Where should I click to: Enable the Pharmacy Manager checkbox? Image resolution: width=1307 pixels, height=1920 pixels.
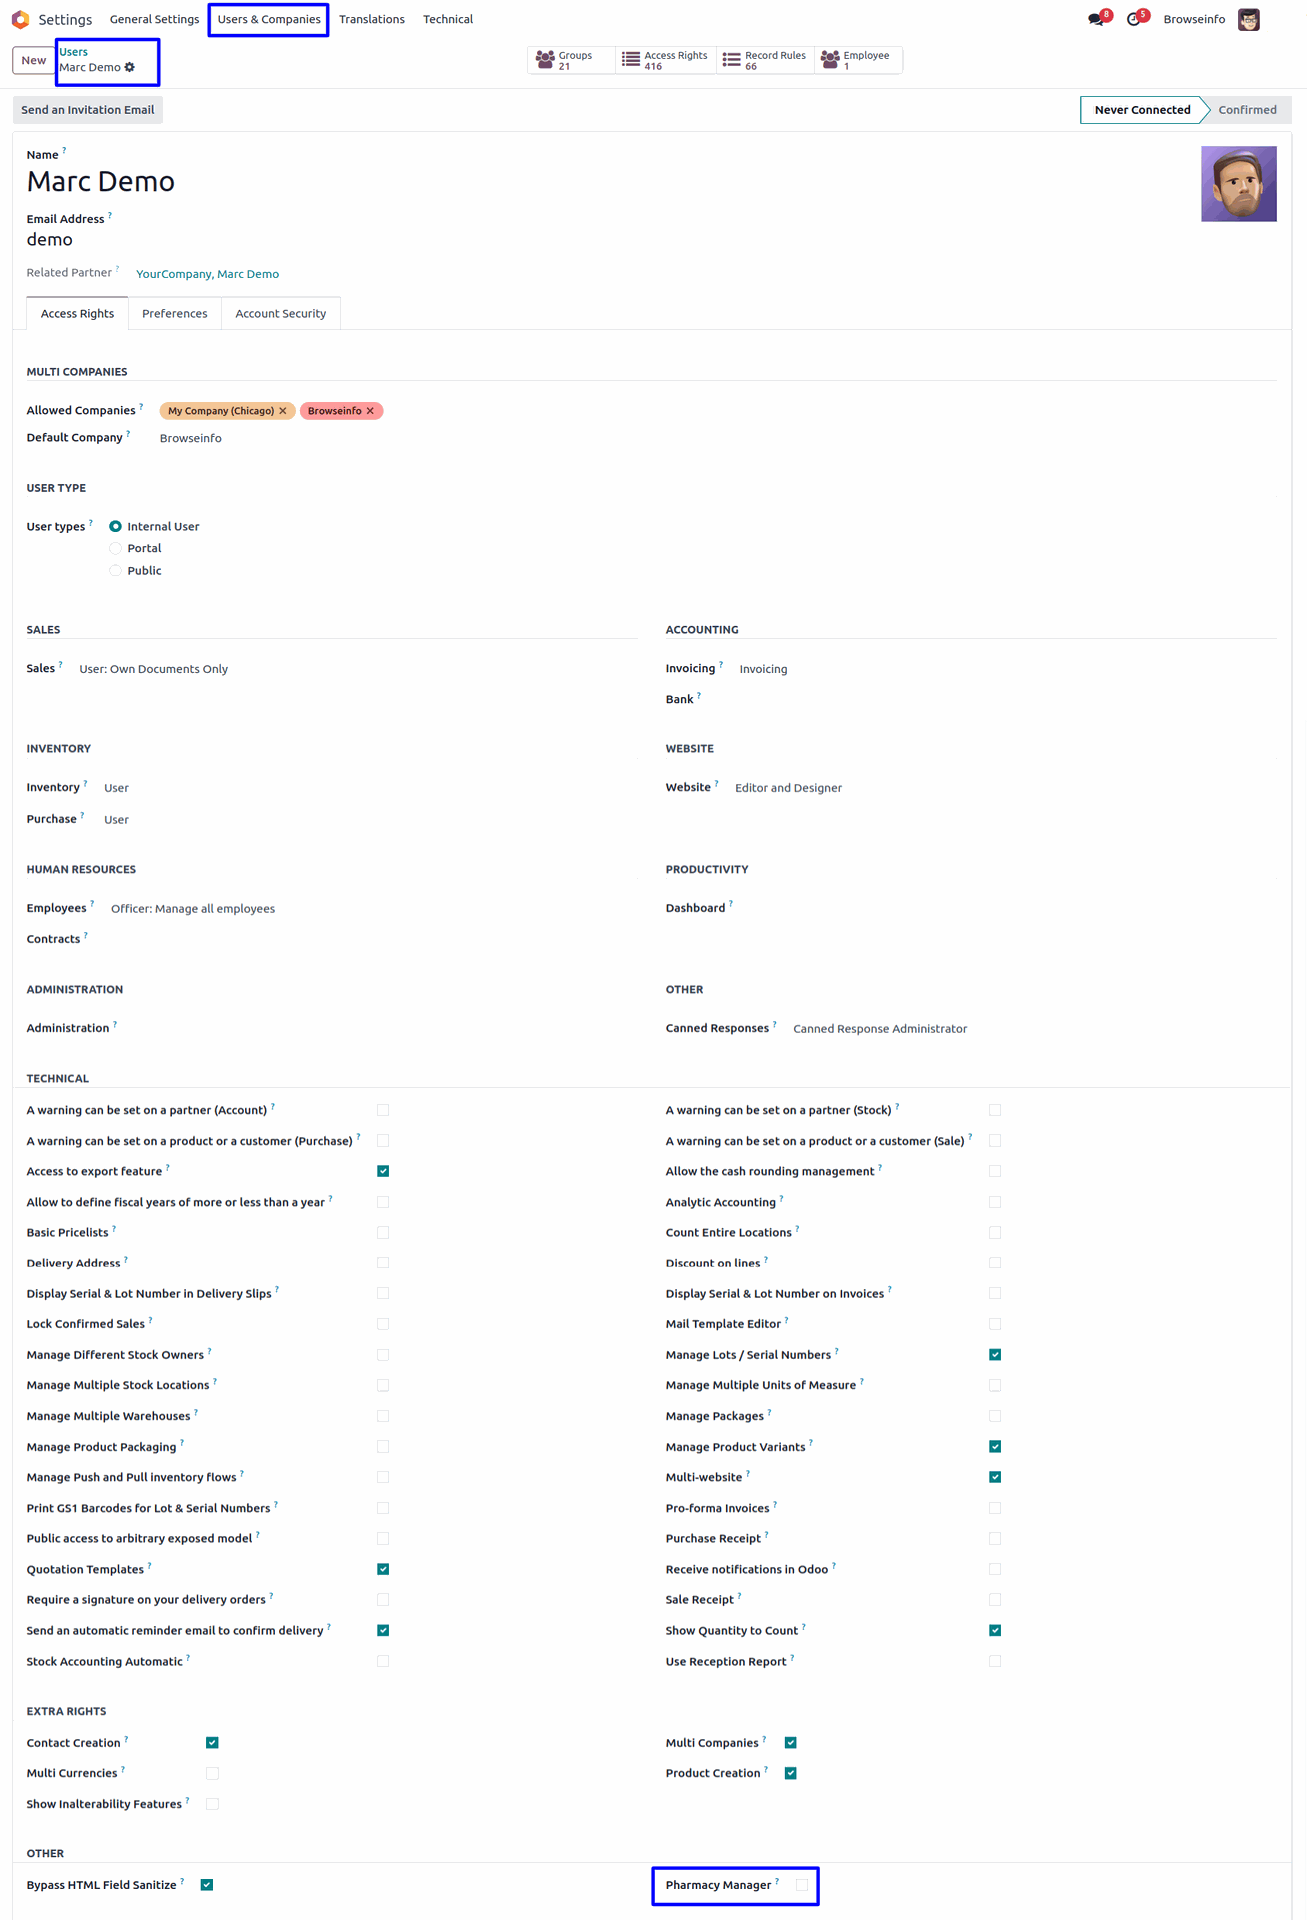coord(802,1885)
